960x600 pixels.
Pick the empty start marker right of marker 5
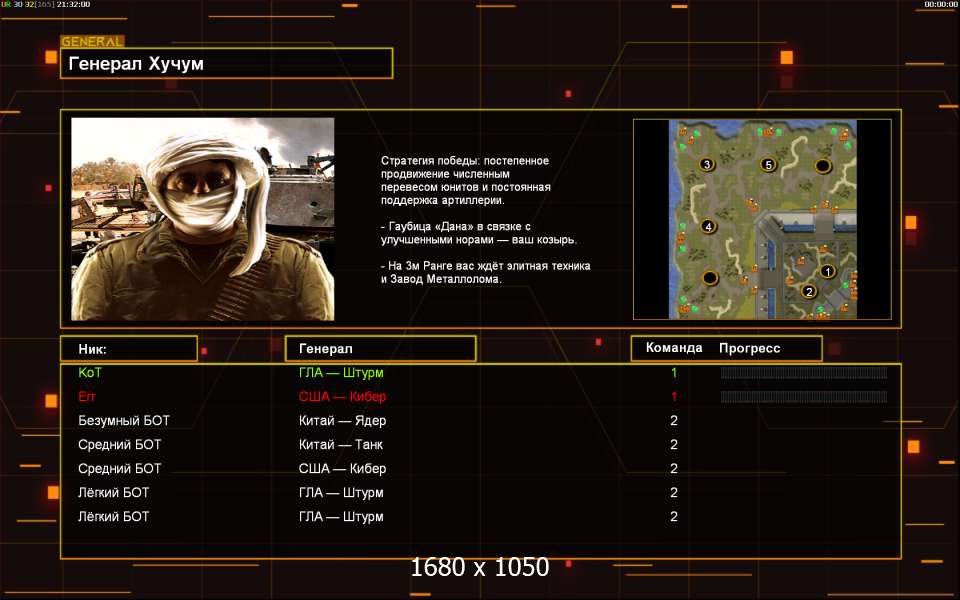823,165
